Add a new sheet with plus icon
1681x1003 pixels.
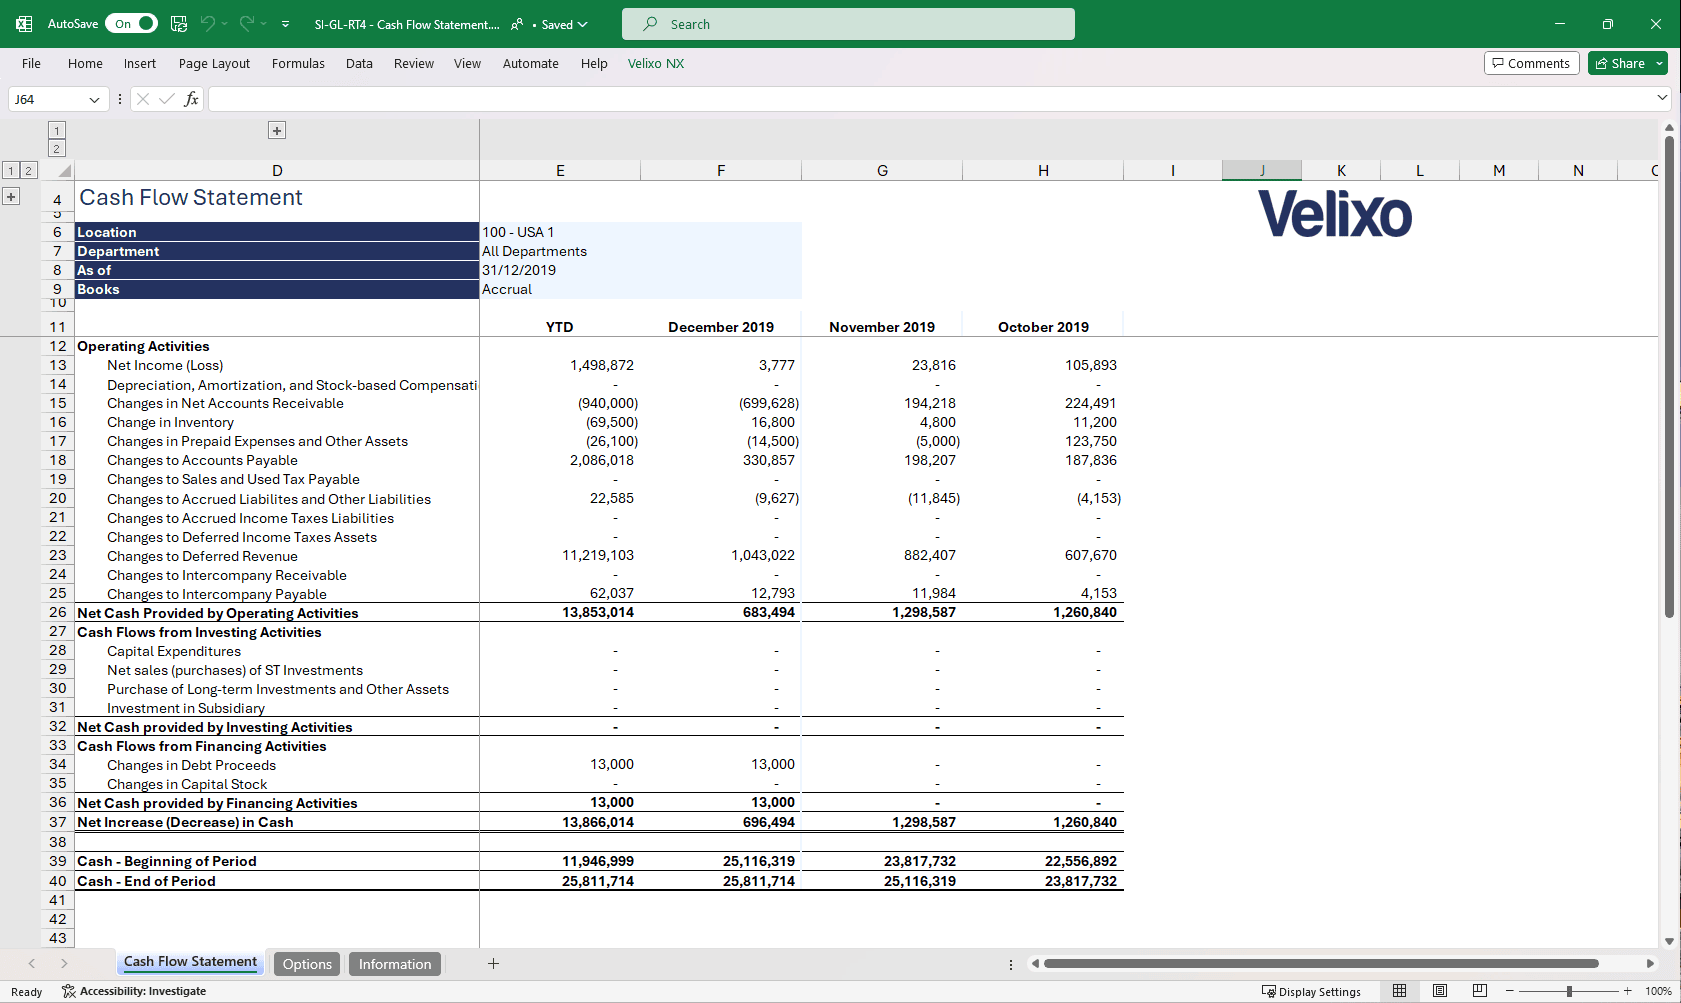point(493,964)
